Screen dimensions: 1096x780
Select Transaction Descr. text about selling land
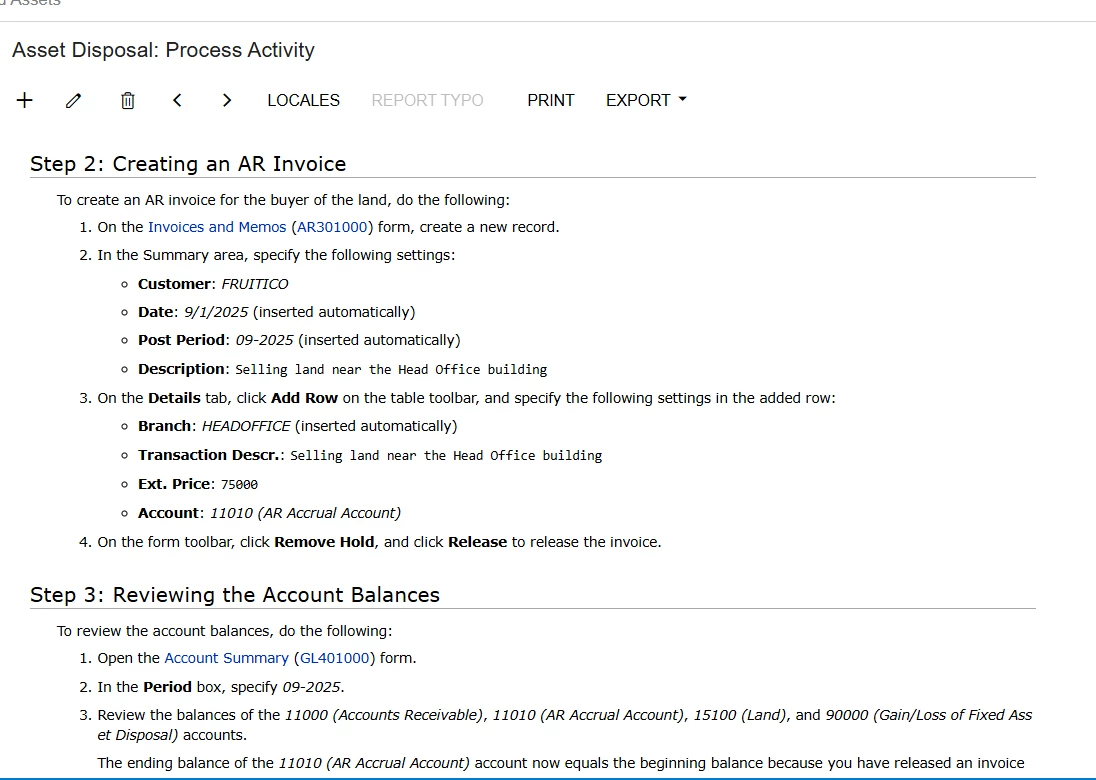[x=446, y=456]
